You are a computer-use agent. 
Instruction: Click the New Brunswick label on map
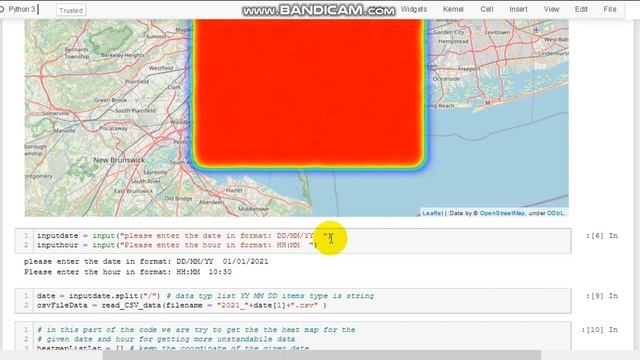click(119, 160)
